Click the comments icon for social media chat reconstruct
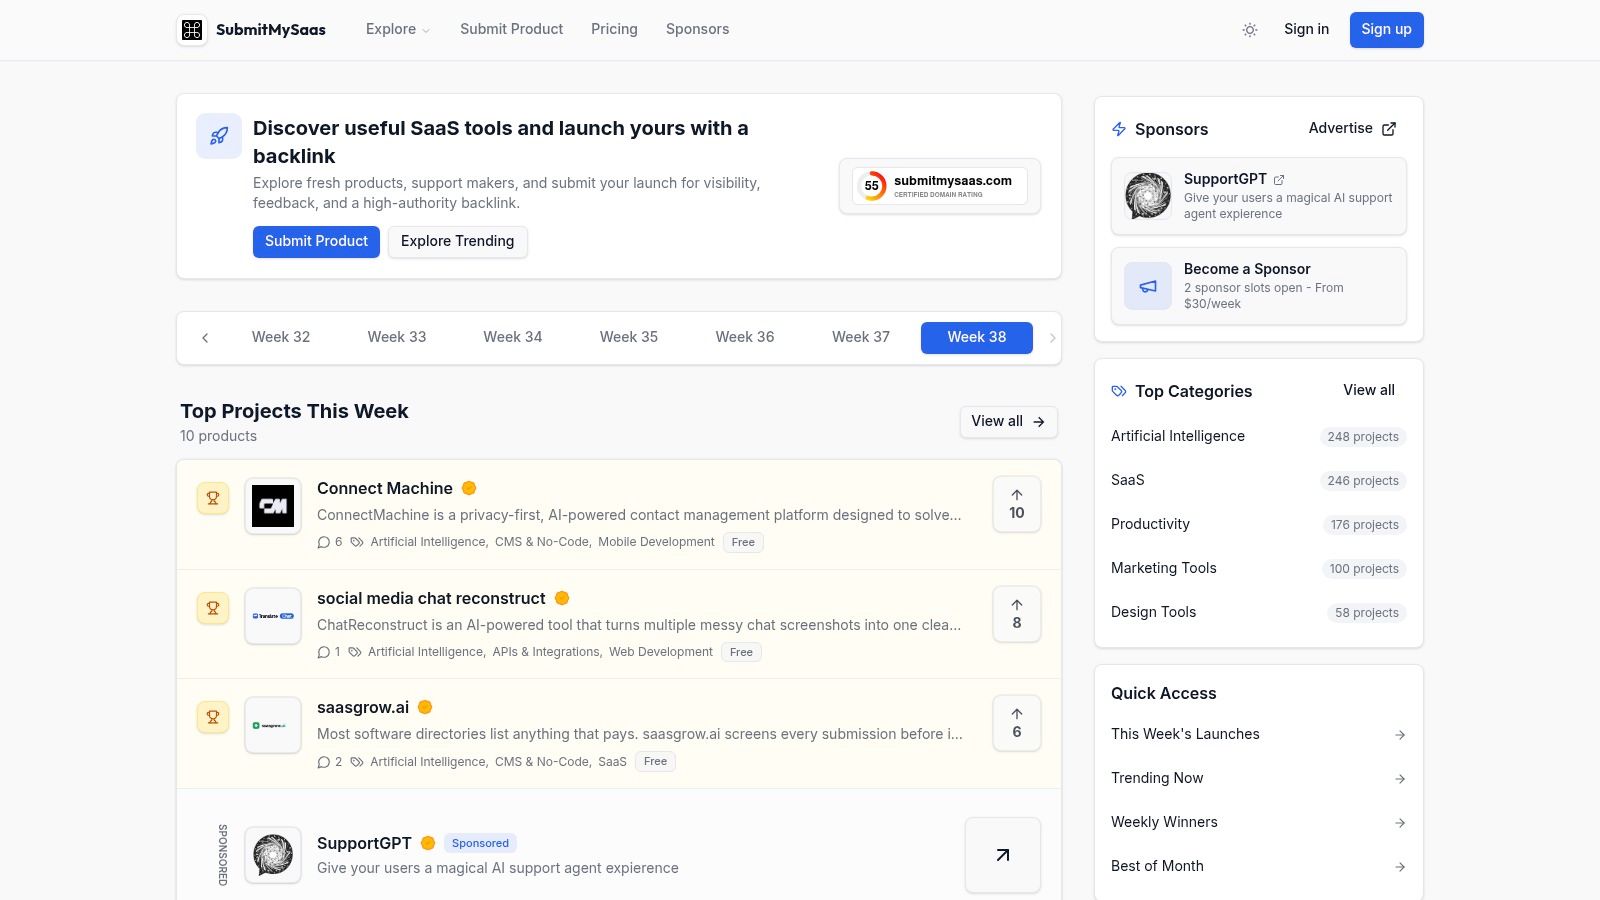Screen dimensions: 1600x900 324,652
